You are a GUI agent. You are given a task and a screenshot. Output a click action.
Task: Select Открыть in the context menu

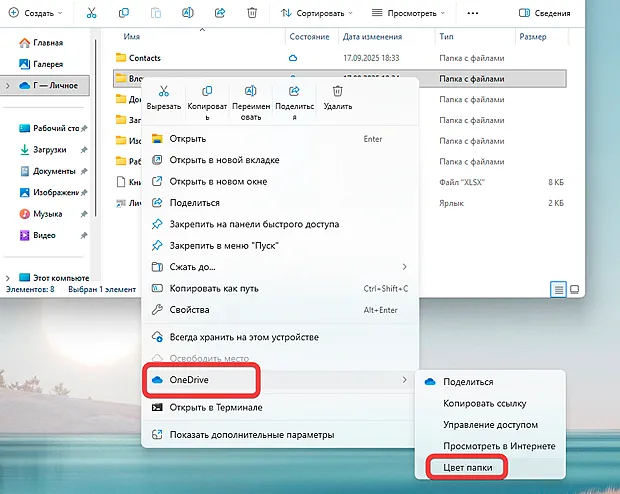pyautogui.click(x=280, y=139)
